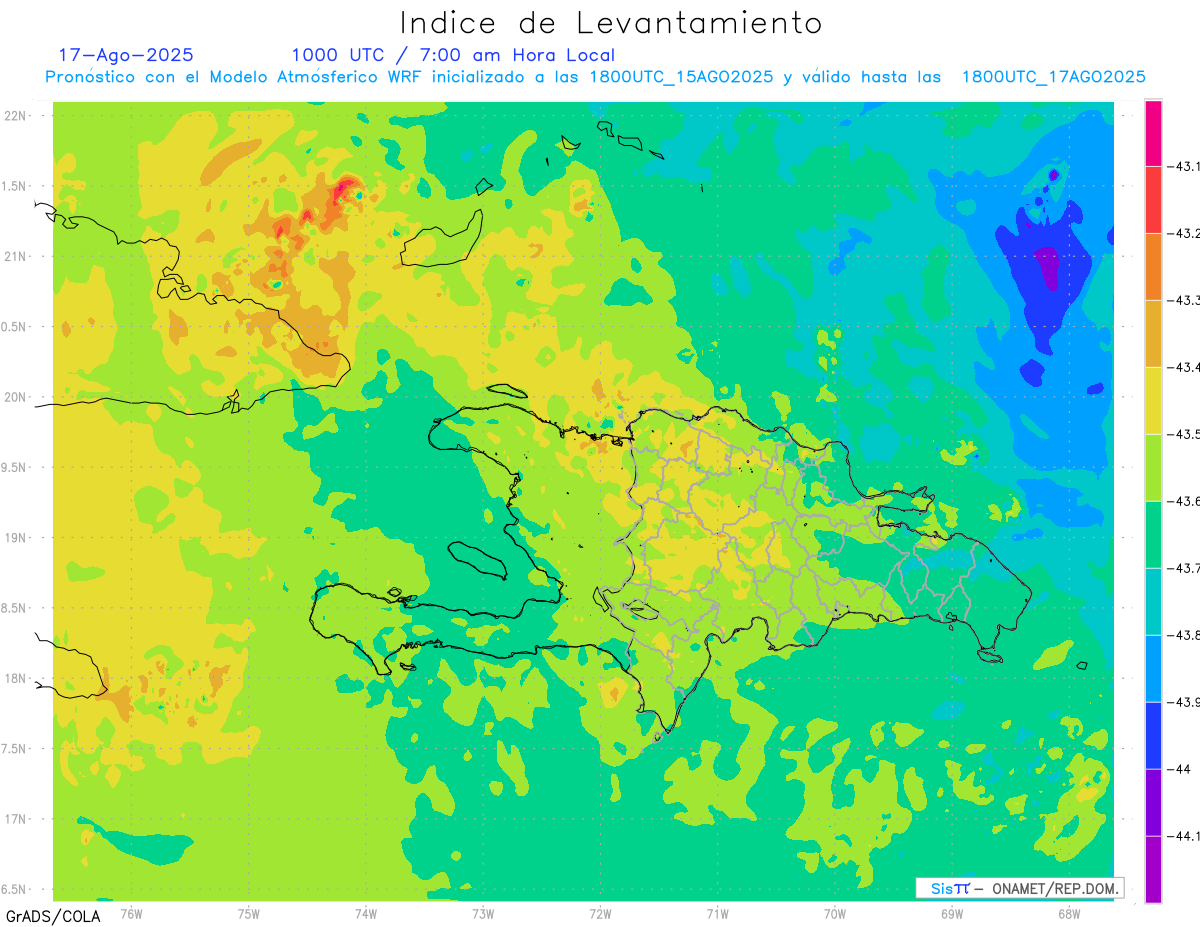Click the '-43.1' colorbar label
This screenshot has width=1200, height=927.
point(1185,166)
